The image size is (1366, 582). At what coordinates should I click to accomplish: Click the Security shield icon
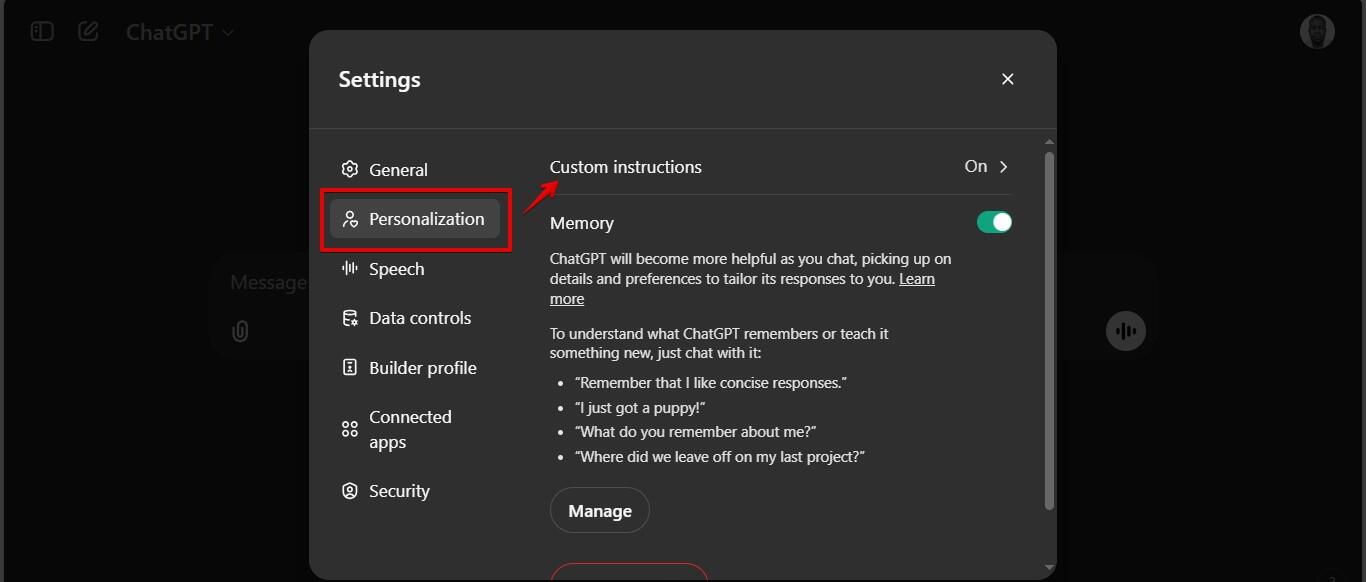pyautogui.click(x=349, y=491)
